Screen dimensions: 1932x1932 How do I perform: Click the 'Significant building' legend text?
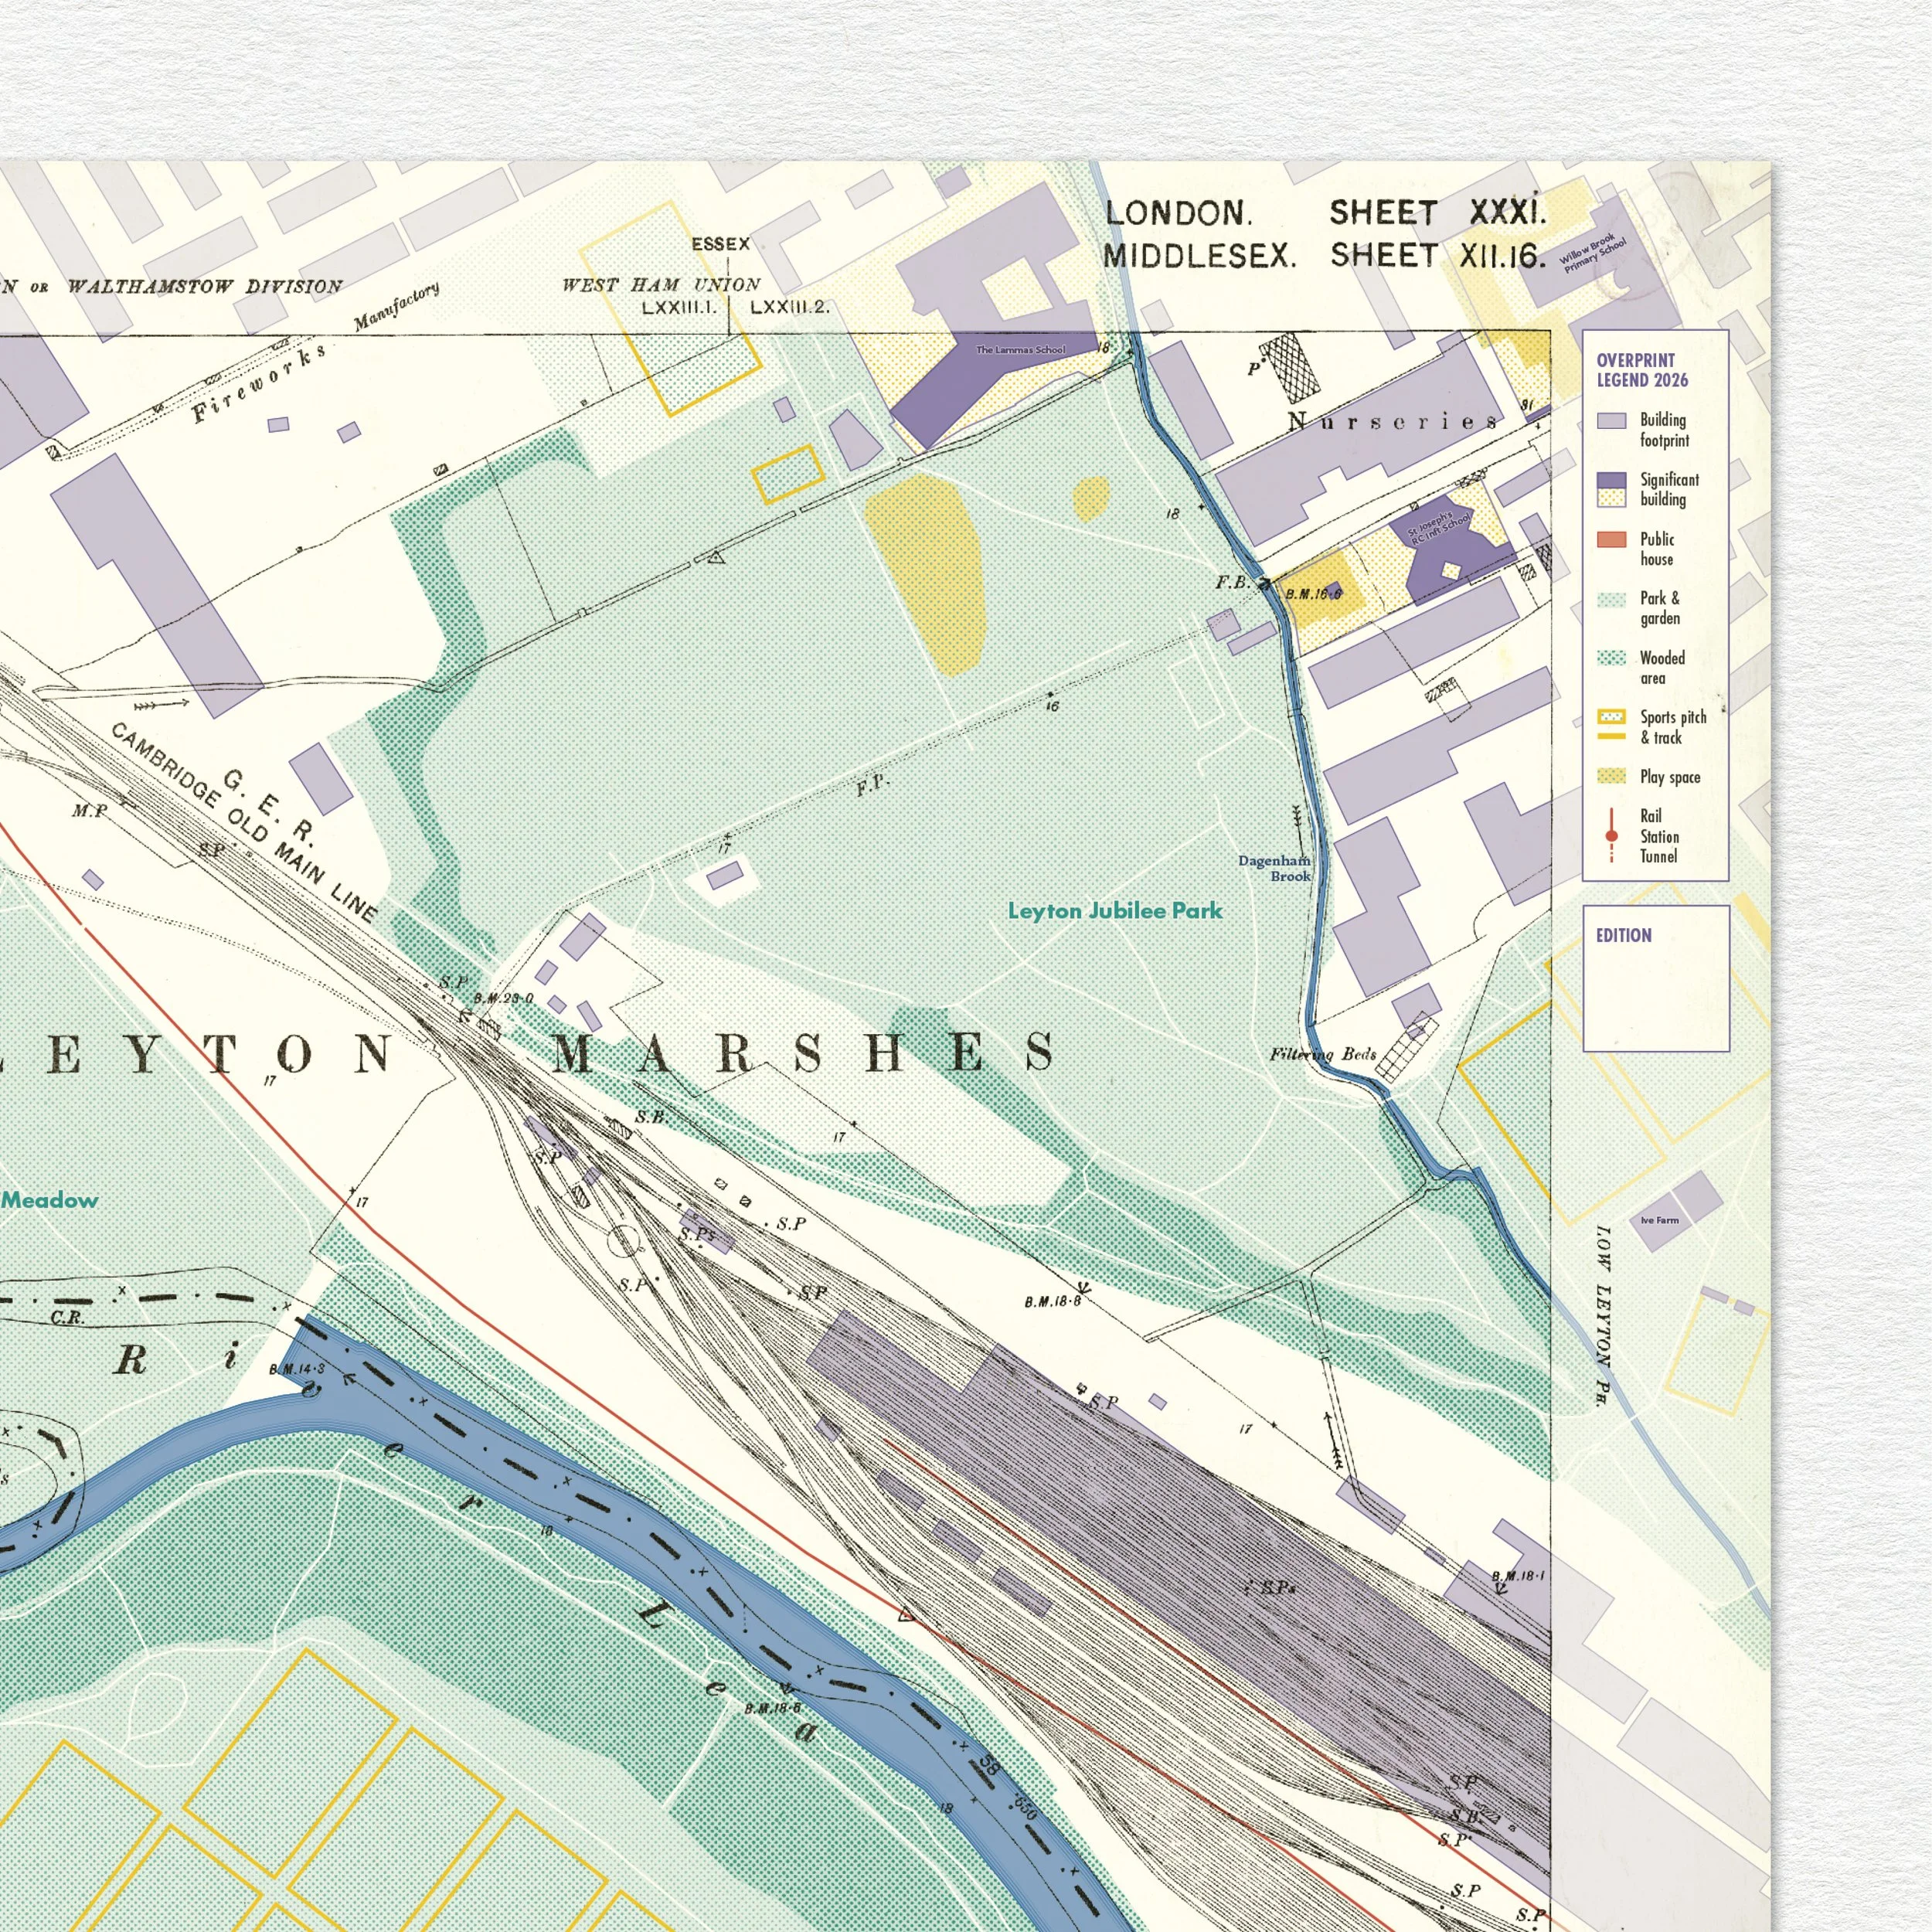click(1669, 489)
